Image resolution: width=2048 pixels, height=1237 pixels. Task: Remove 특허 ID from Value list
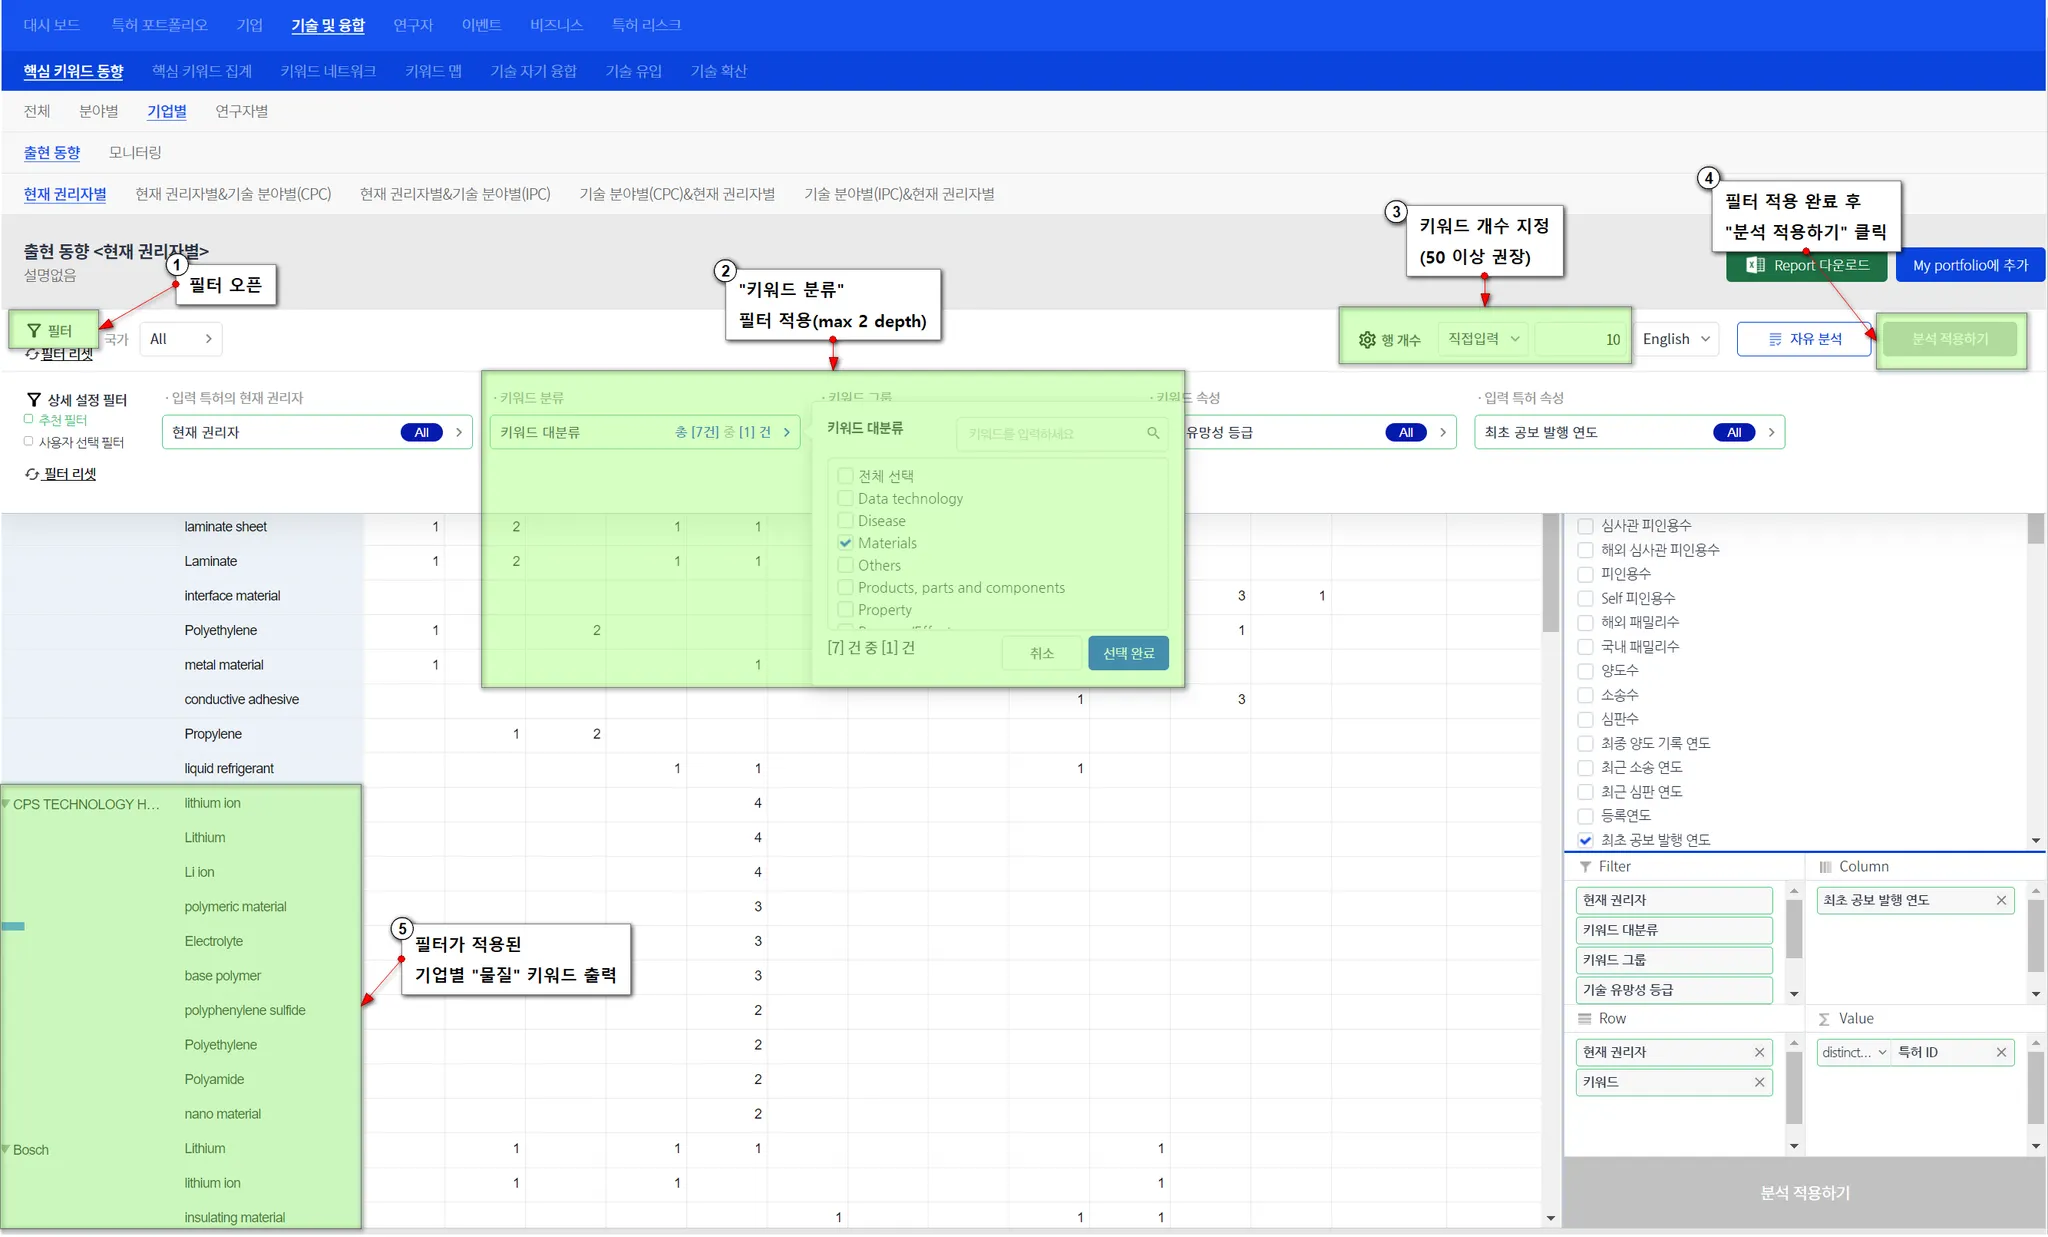coord(2001,1052)
